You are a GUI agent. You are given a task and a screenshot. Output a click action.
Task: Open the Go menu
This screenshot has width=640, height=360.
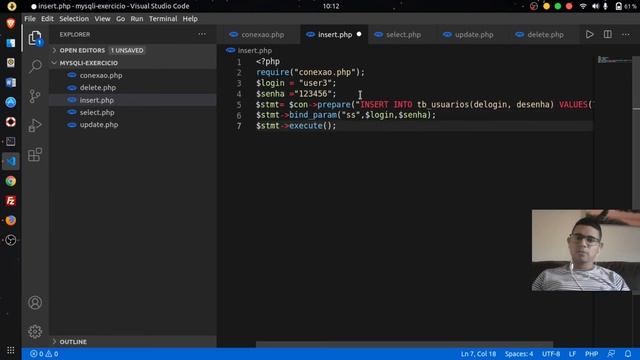(120, 19)
